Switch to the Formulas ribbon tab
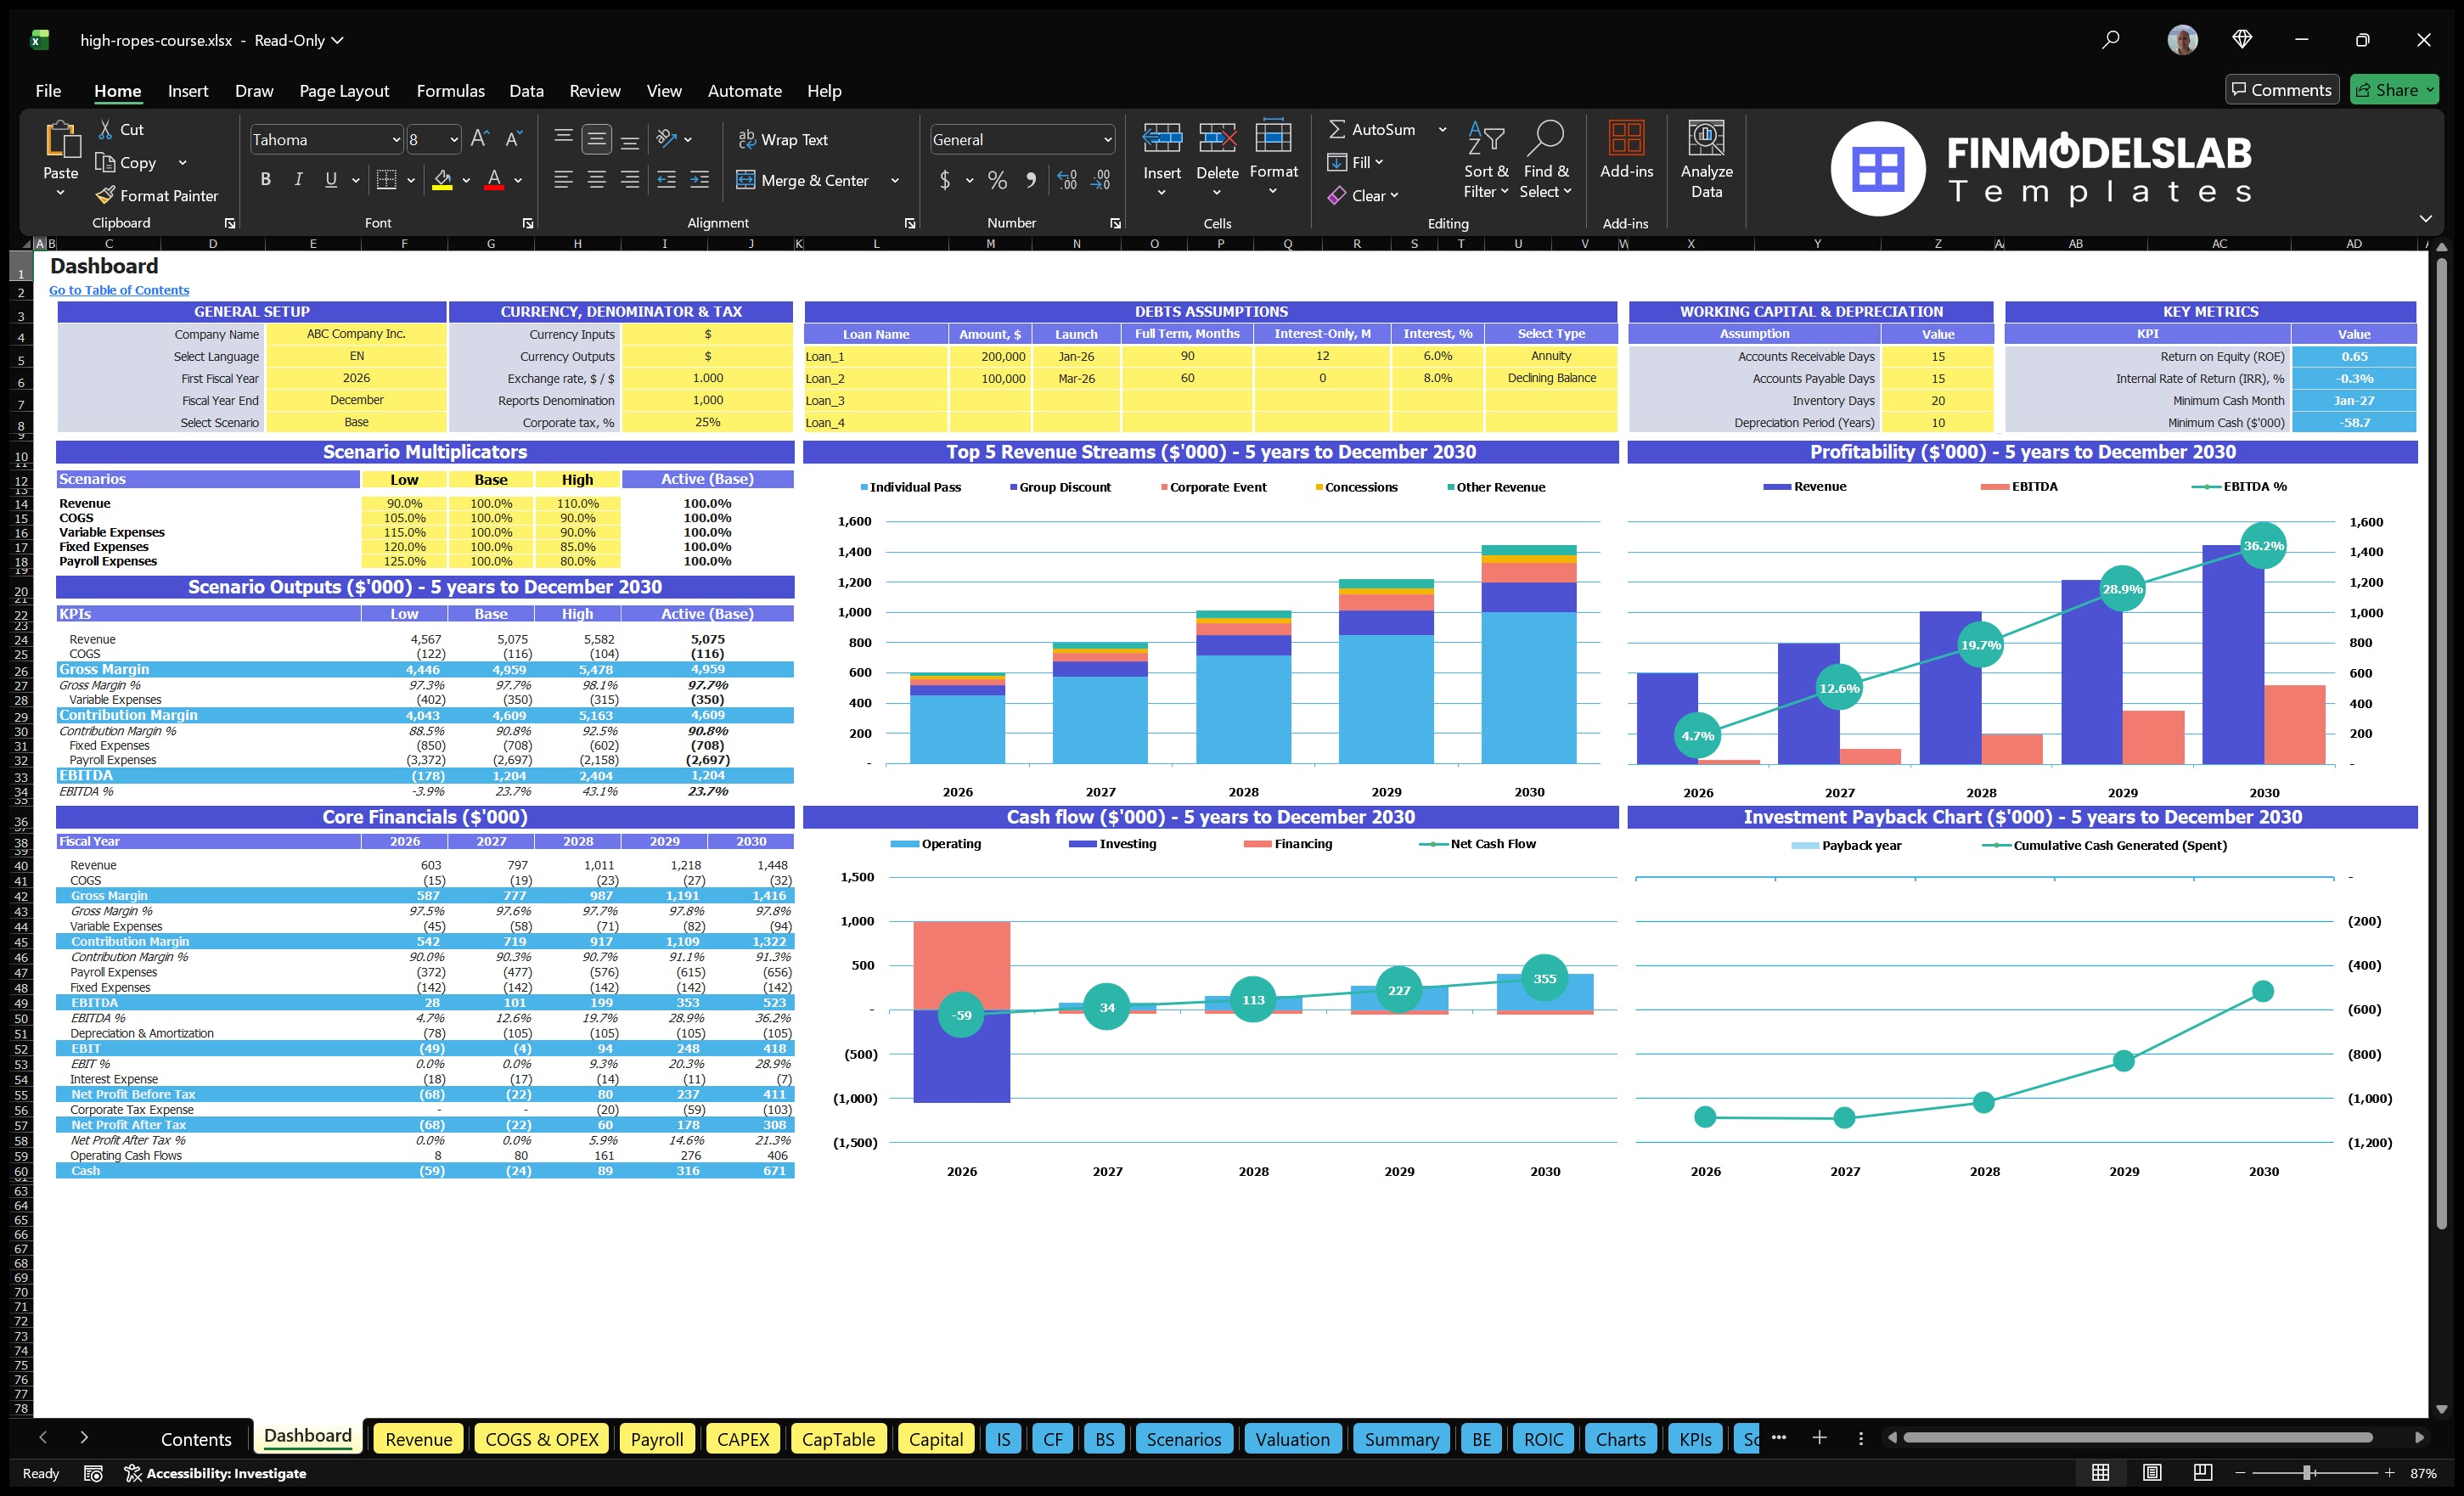 pos(450,90)
